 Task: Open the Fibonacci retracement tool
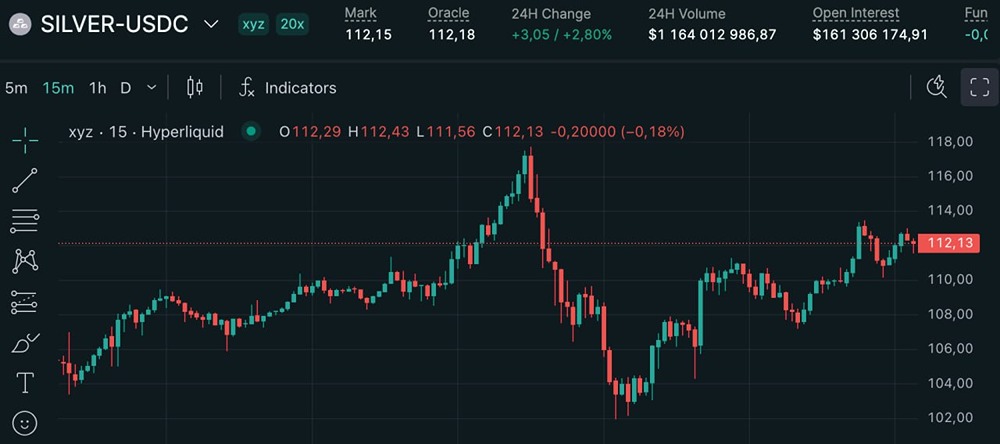click(x=25, y=221)
